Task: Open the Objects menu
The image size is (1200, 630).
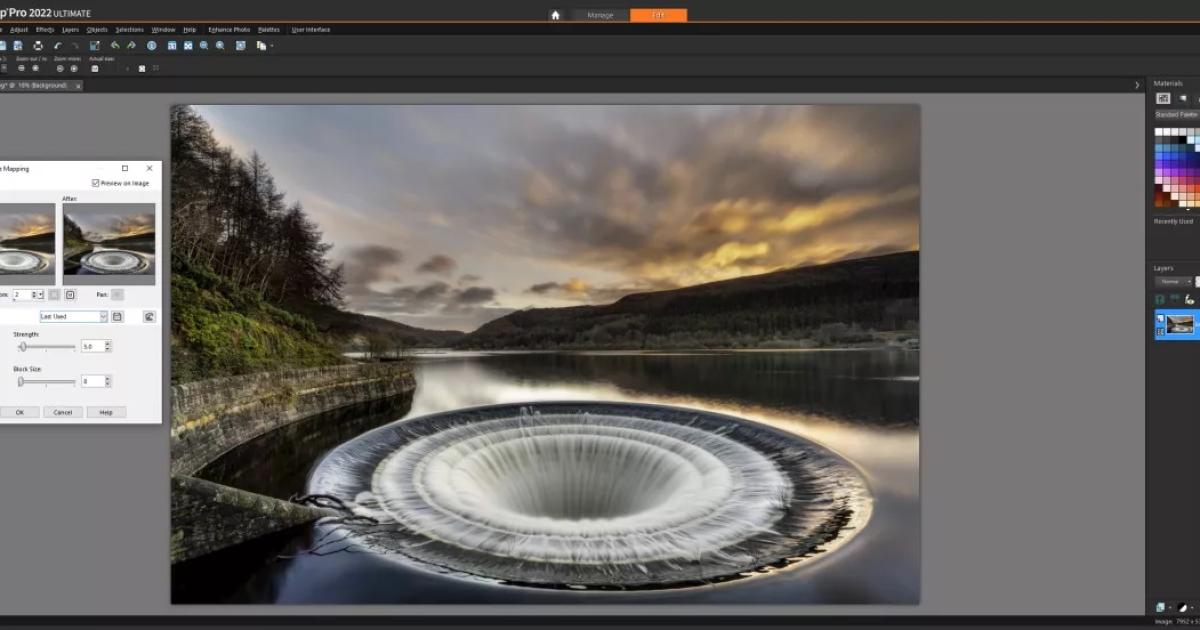Action: pyautogui.click(x=97, y=30)
